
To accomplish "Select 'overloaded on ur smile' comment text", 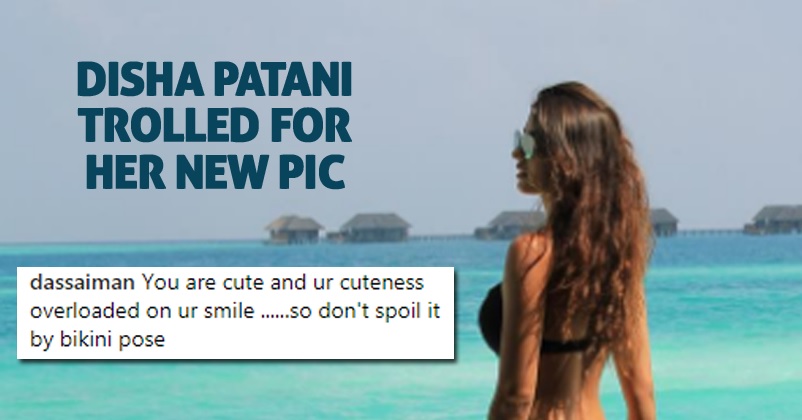I will 142,311.
